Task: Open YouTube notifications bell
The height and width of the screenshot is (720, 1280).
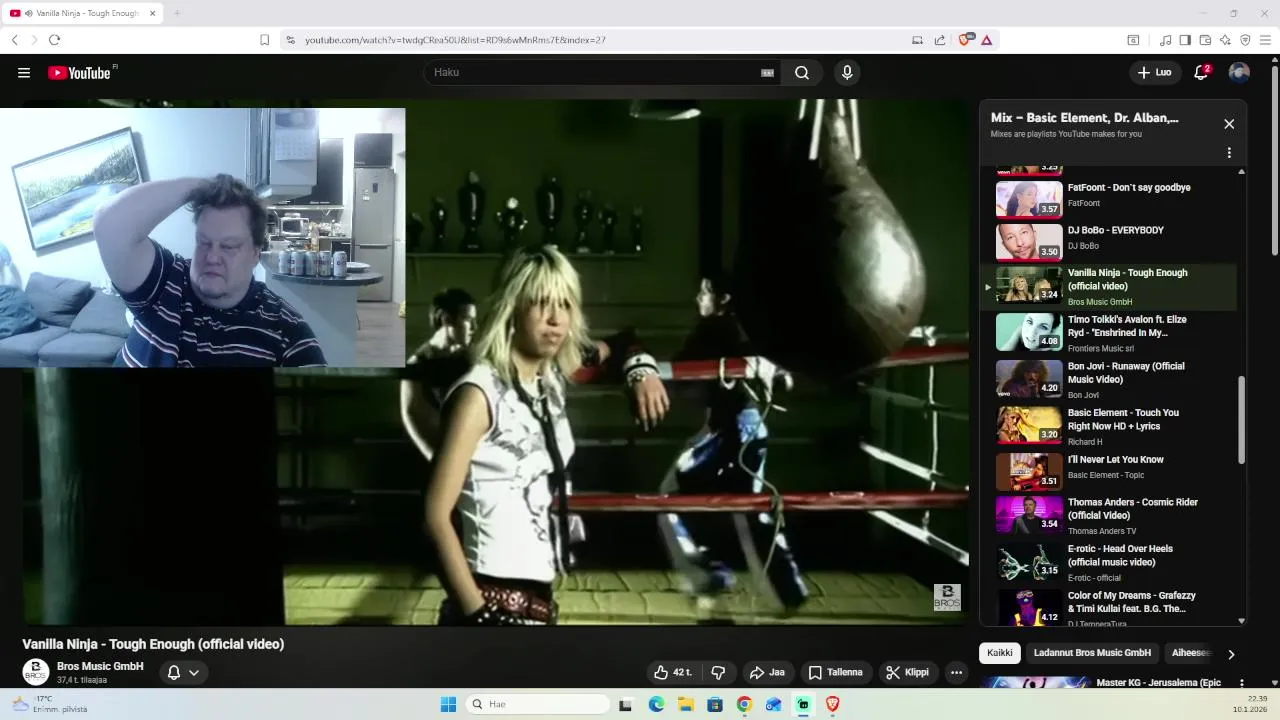Action: 1201,72
